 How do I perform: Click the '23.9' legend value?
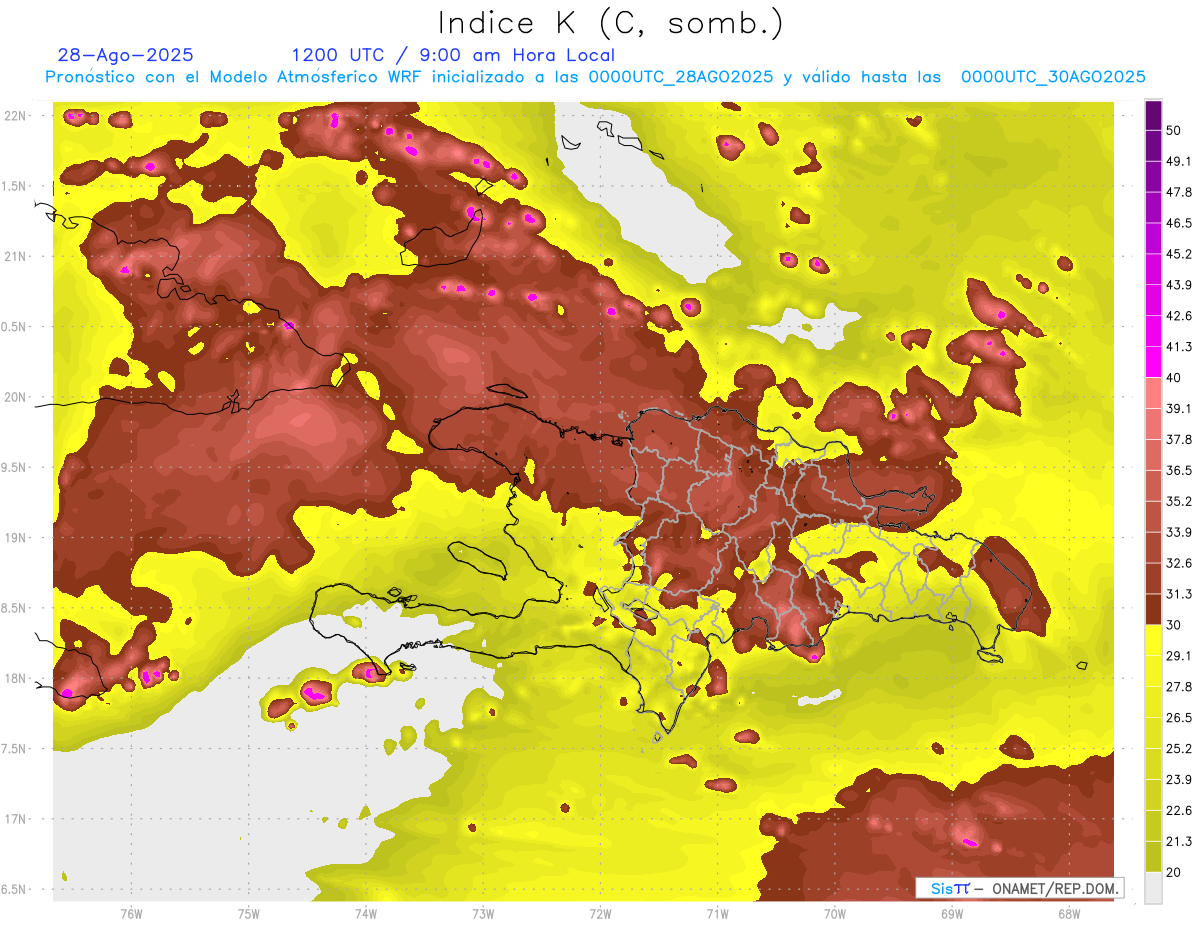point(1179,780)
